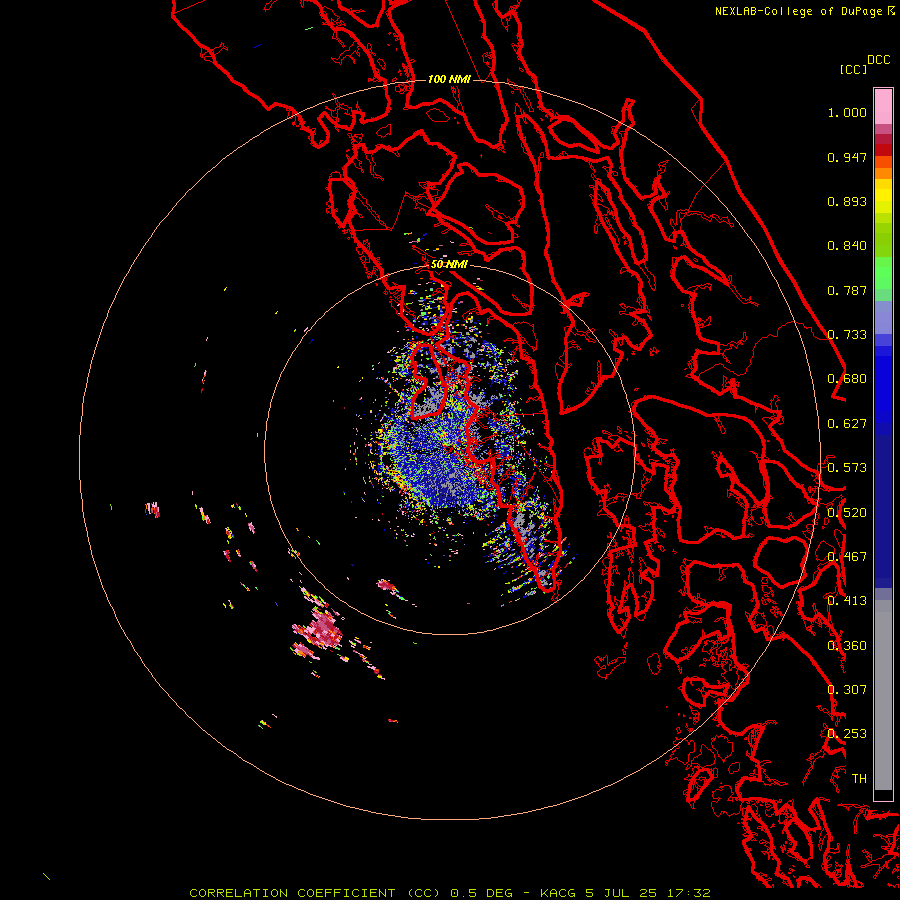900x900 pixels.
Task: Select the 0.573 scale value
Action: 847,468
